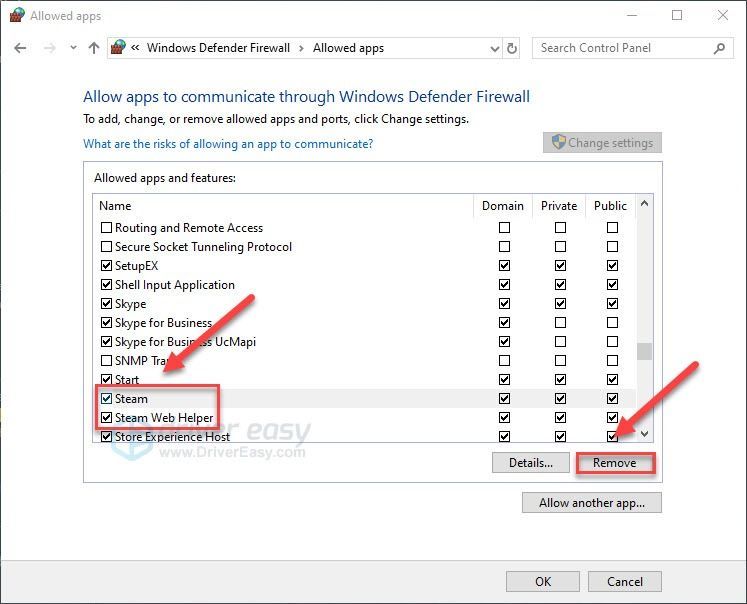Uncheck Steam Web Helper checkbox
Viewport: 747px width, 604px height.
pos(106,418)
